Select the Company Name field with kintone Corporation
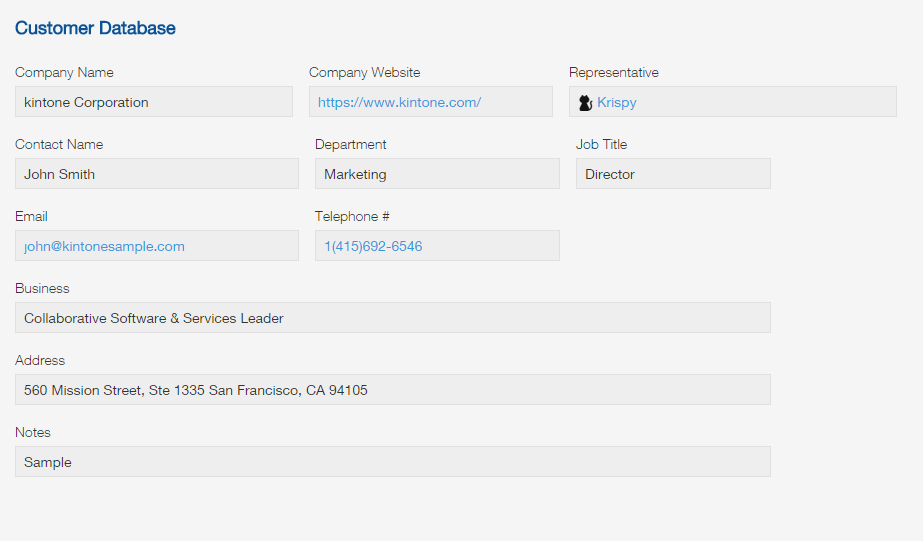The width and height of the screenshot is (923, 541). pyautogui.click(x=153, y=102)
